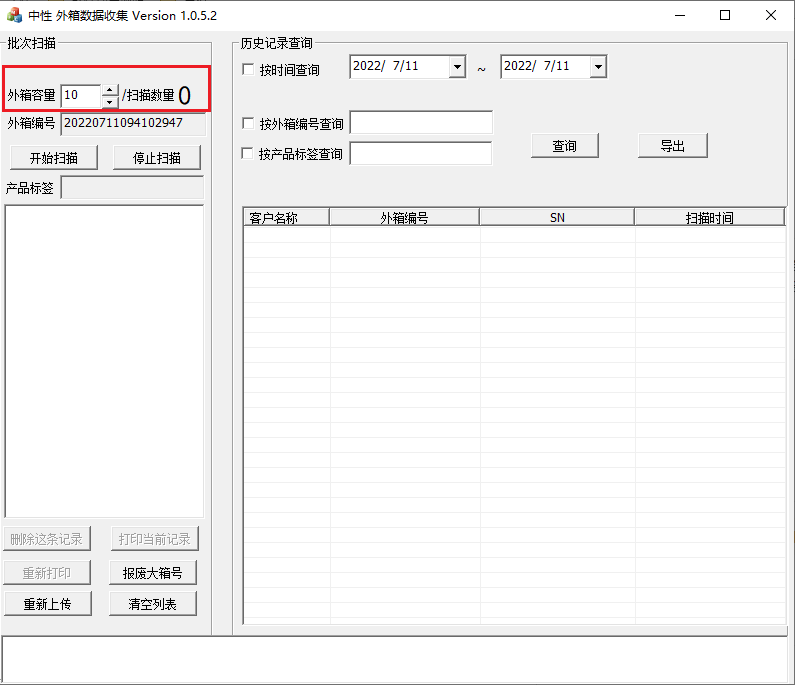Start scanning with 开始扫描 button
This screenshot has width=795, height=685.
(54, 158)
